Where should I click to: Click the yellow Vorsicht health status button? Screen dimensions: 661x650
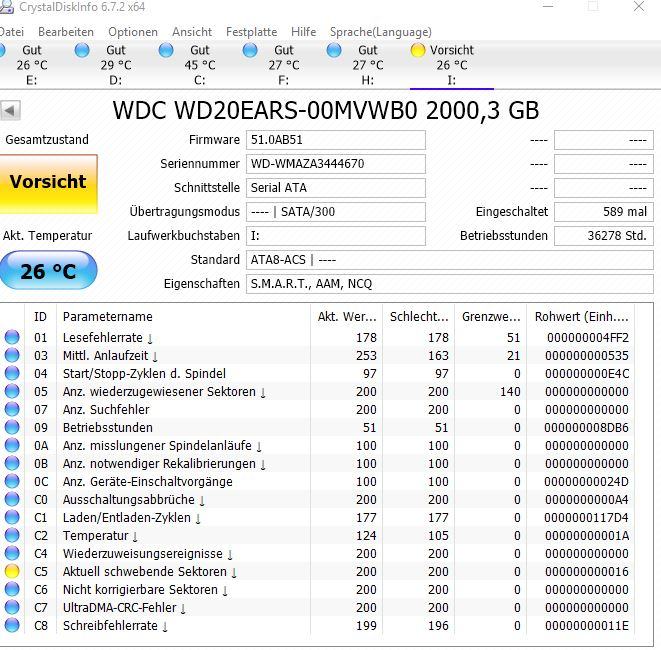[x=48, y=184]
